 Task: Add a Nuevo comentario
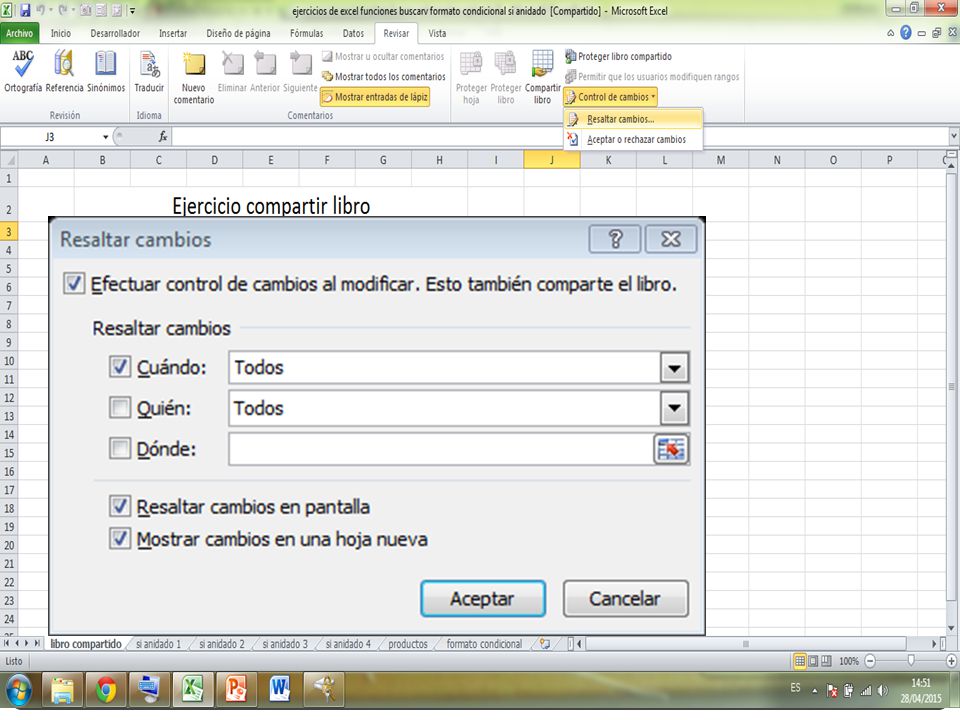(x=193, y=77)
